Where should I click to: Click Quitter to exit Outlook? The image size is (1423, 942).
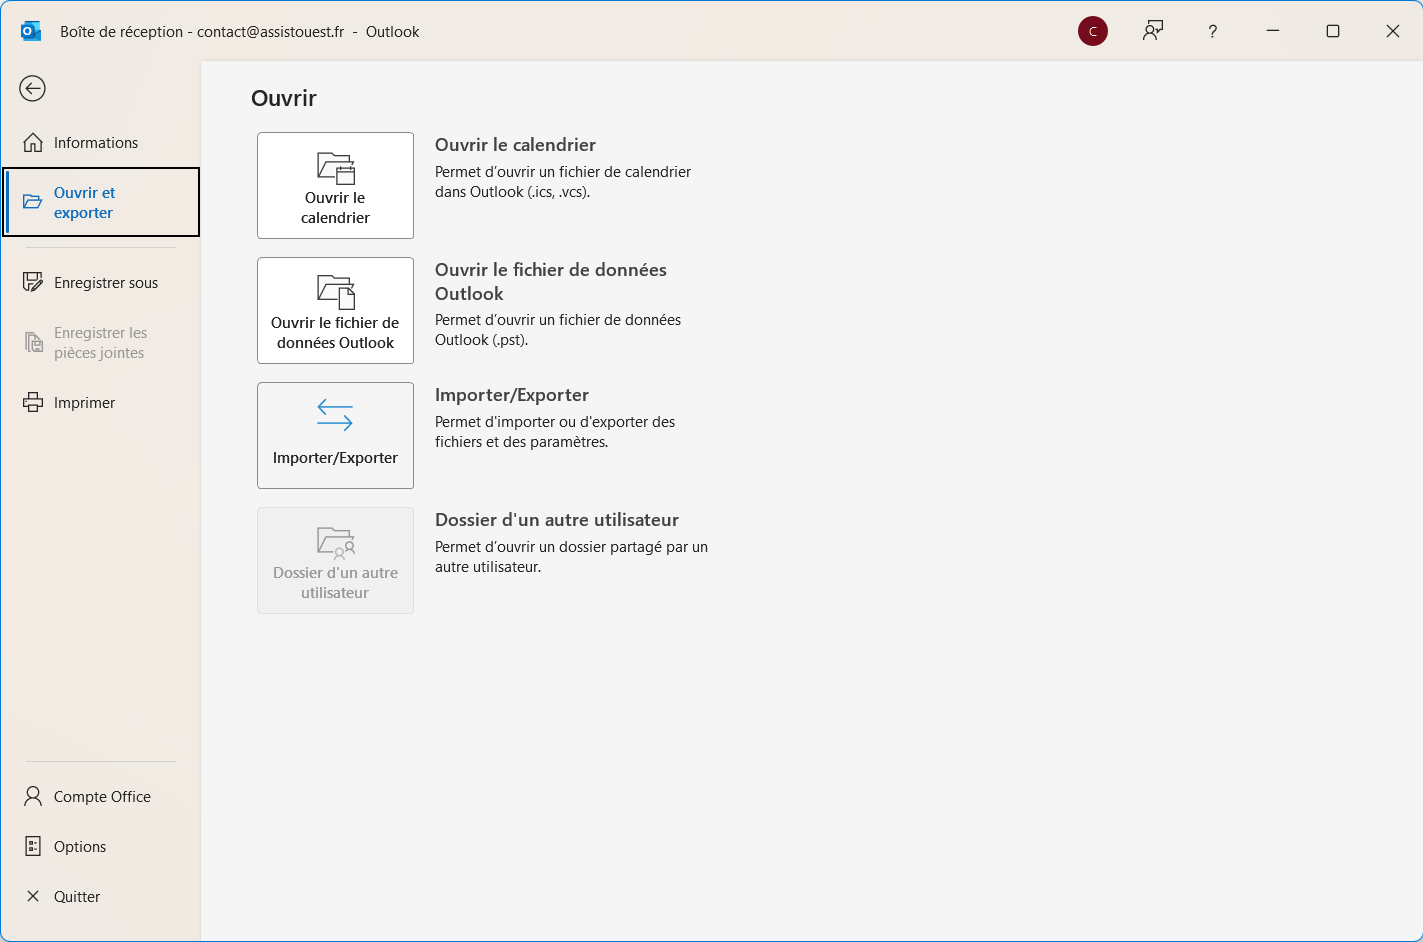tap(101, 897)
